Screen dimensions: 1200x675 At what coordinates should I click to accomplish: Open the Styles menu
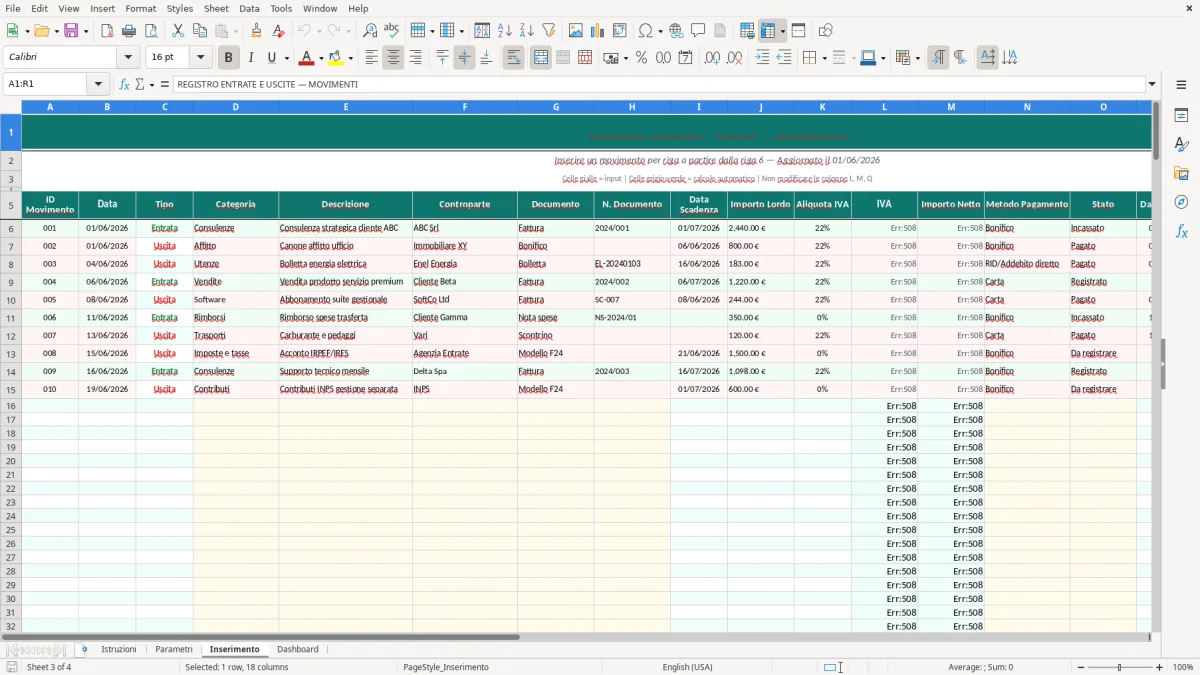coord(180,8)
